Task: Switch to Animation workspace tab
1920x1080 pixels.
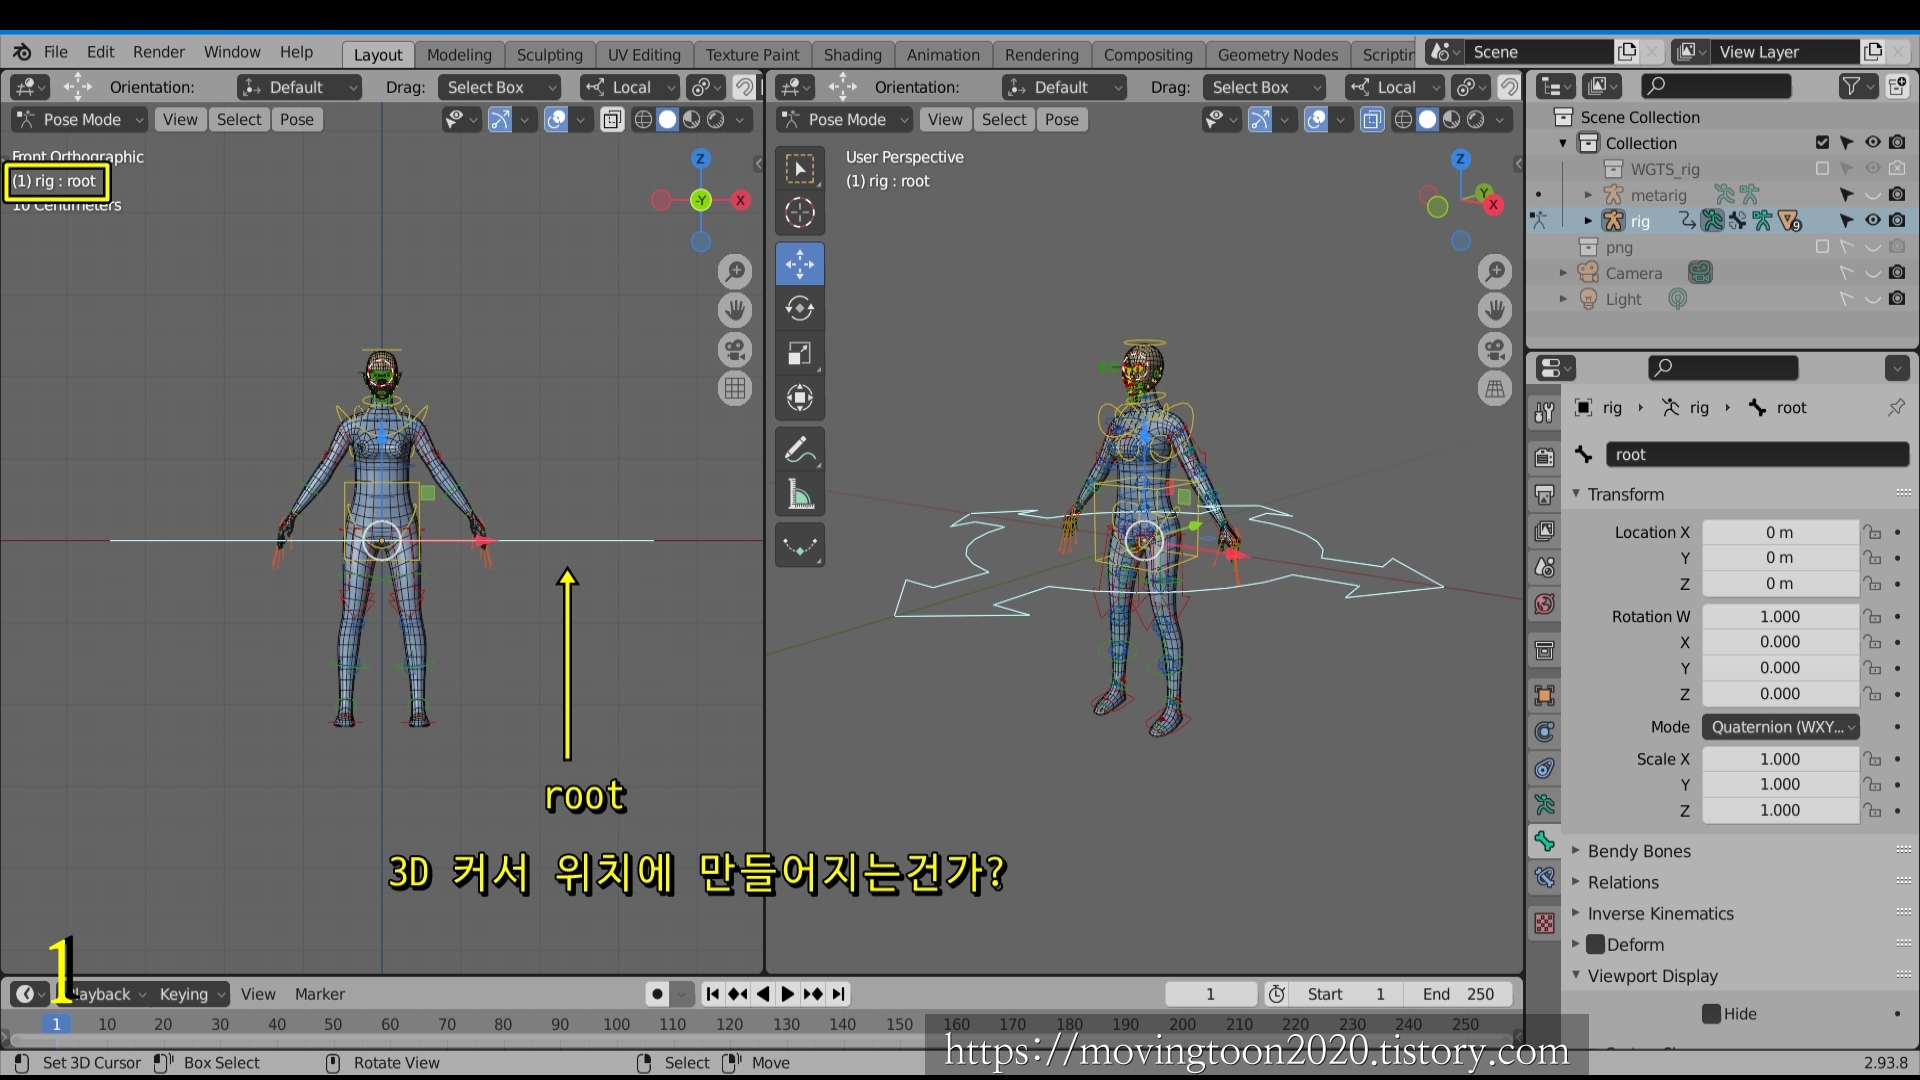Action: tap(943, 55)
